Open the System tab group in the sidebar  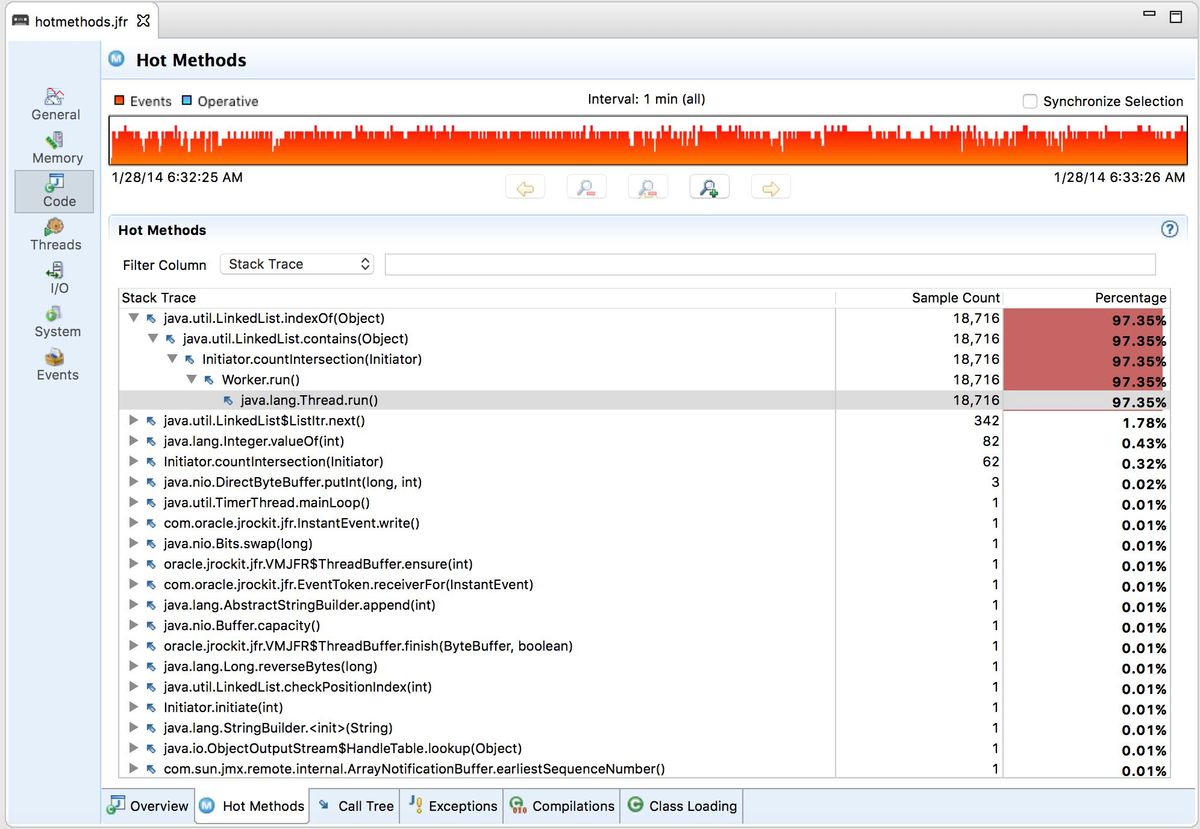click(57, 321)
